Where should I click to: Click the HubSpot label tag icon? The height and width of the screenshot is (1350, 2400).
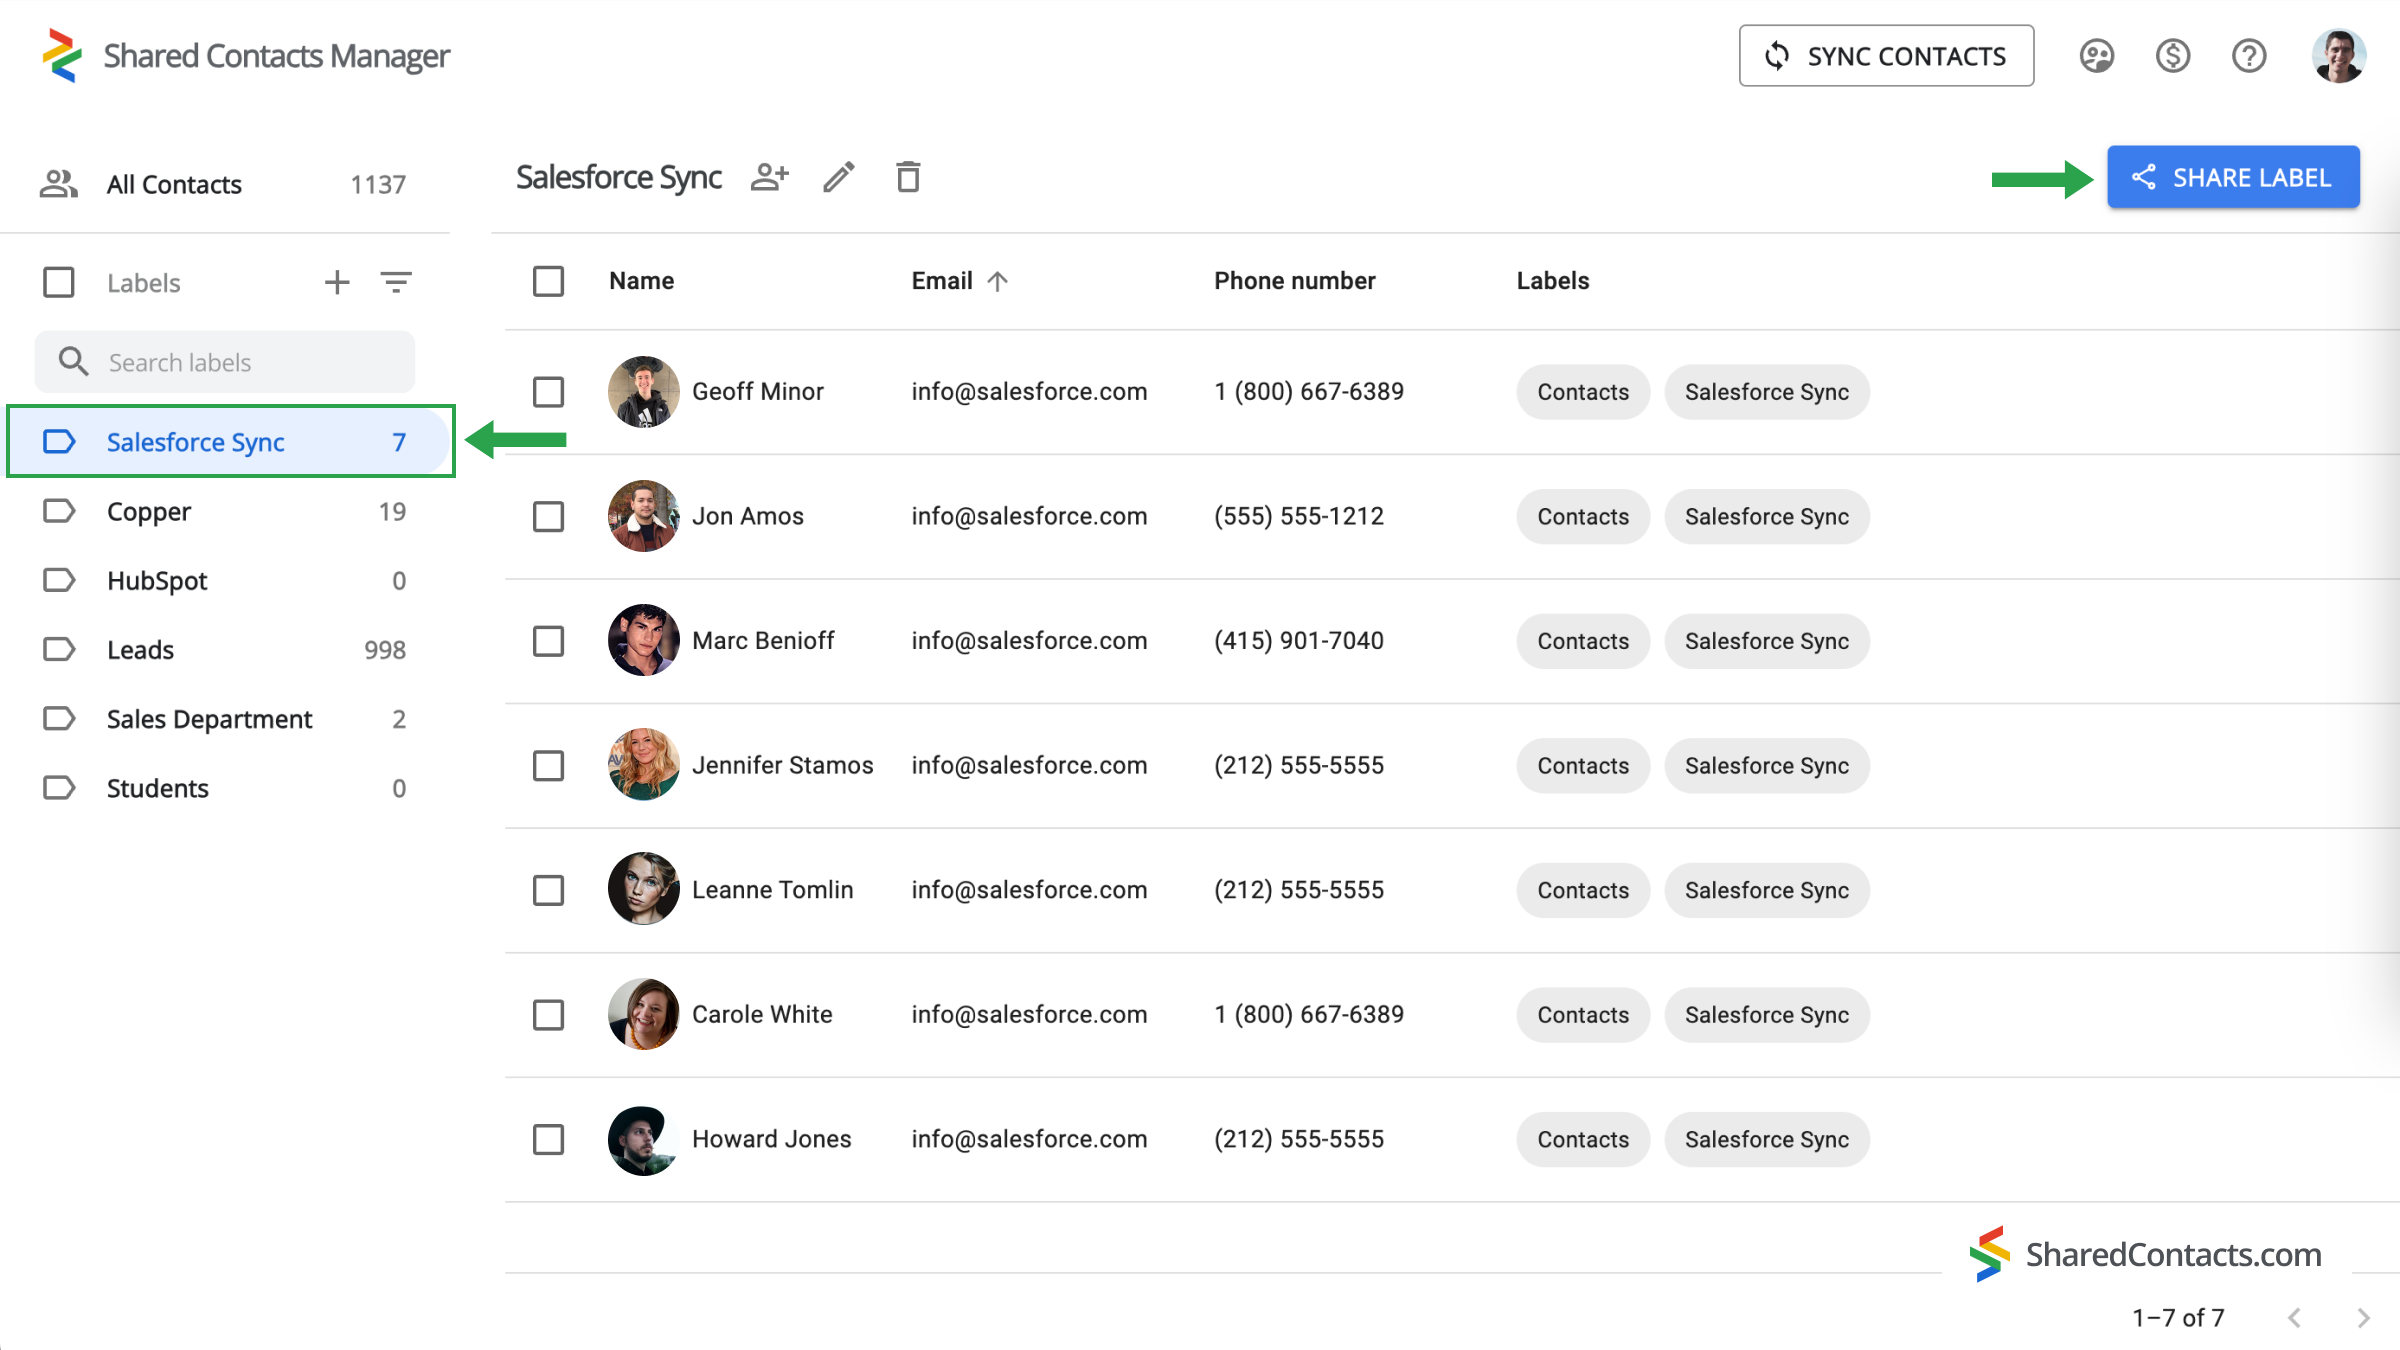(x=59, y=580)
